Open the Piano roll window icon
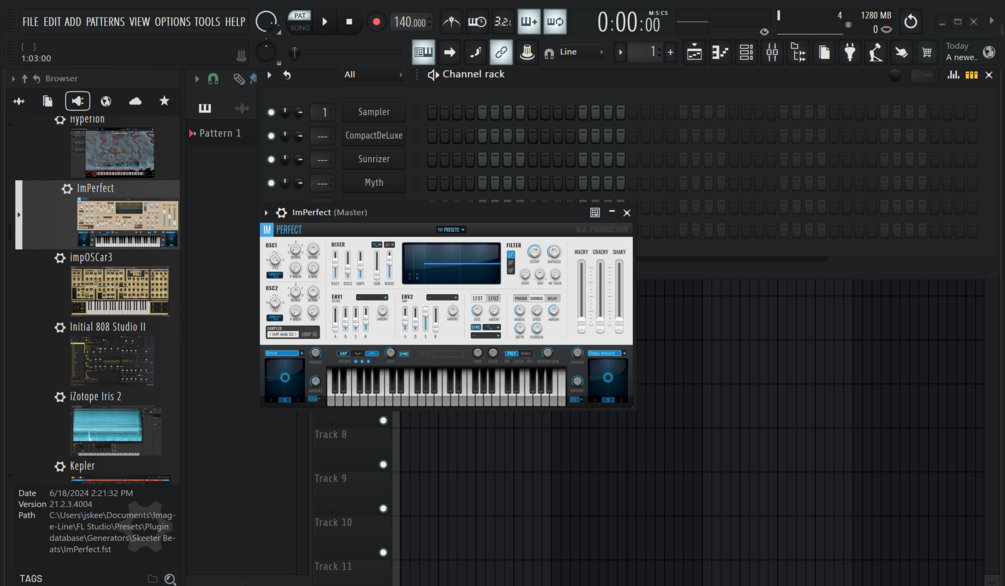The height and width of the screenshot is (586, 1005). [x=720, y=53]
